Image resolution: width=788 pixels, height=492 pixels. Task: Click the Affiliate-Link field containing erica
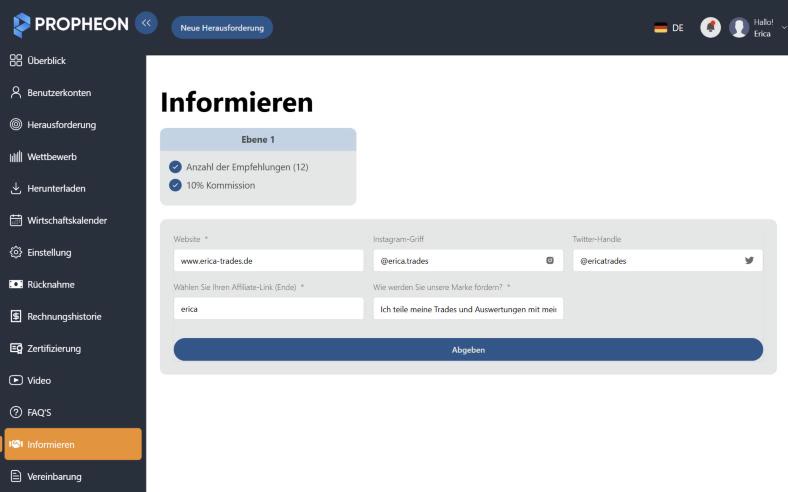[x=268, y=309]
